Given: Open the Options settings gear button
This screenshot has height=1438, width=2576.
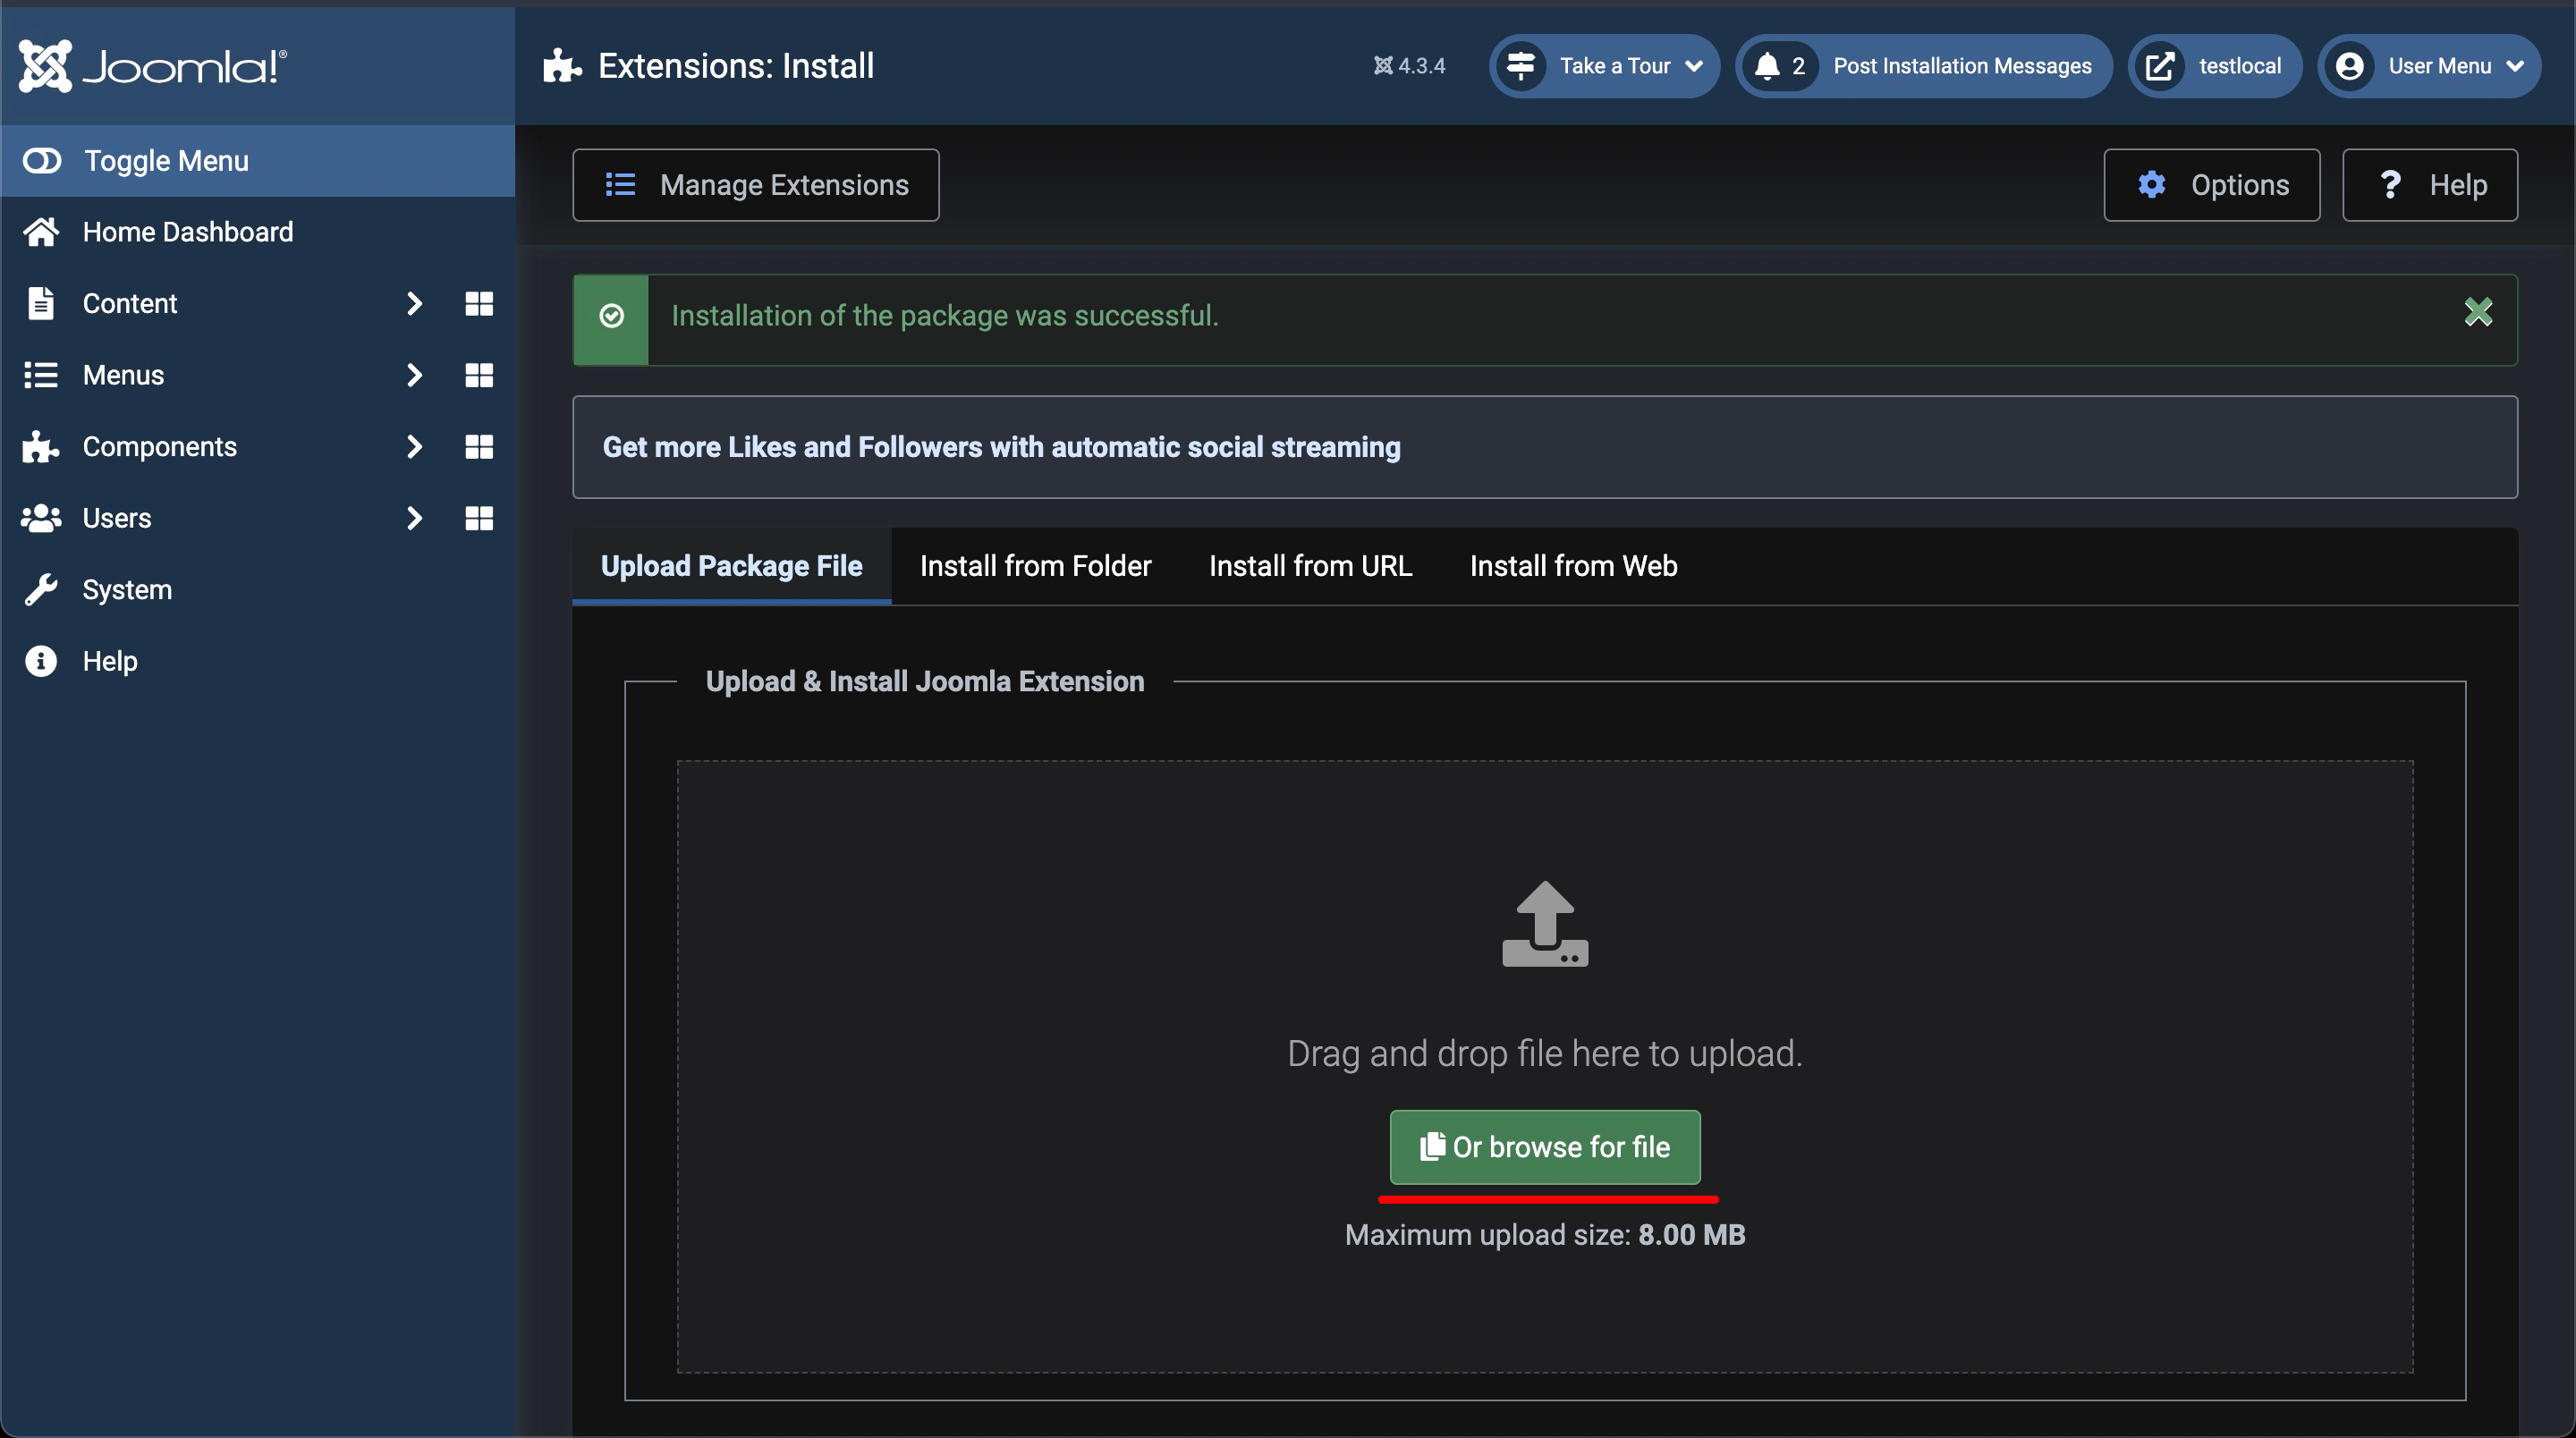Looking at the screenshot, I should [2211, 185].
